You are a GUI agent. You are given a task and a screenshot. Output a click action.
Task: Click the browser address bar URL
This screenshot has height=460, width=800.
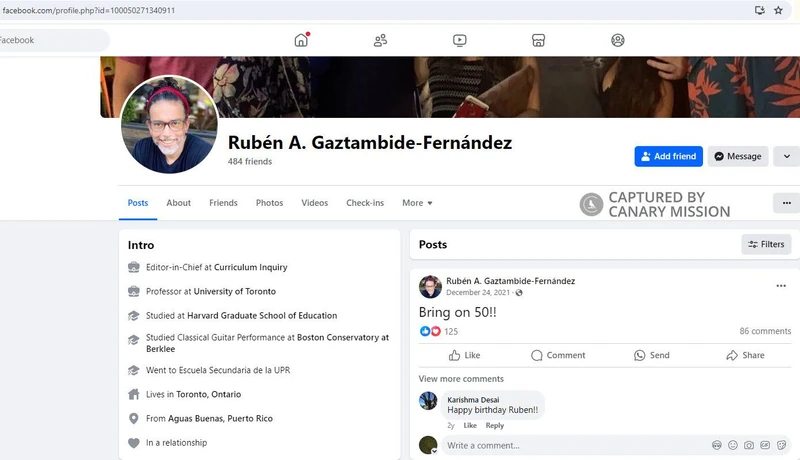[x=89, y=10]
